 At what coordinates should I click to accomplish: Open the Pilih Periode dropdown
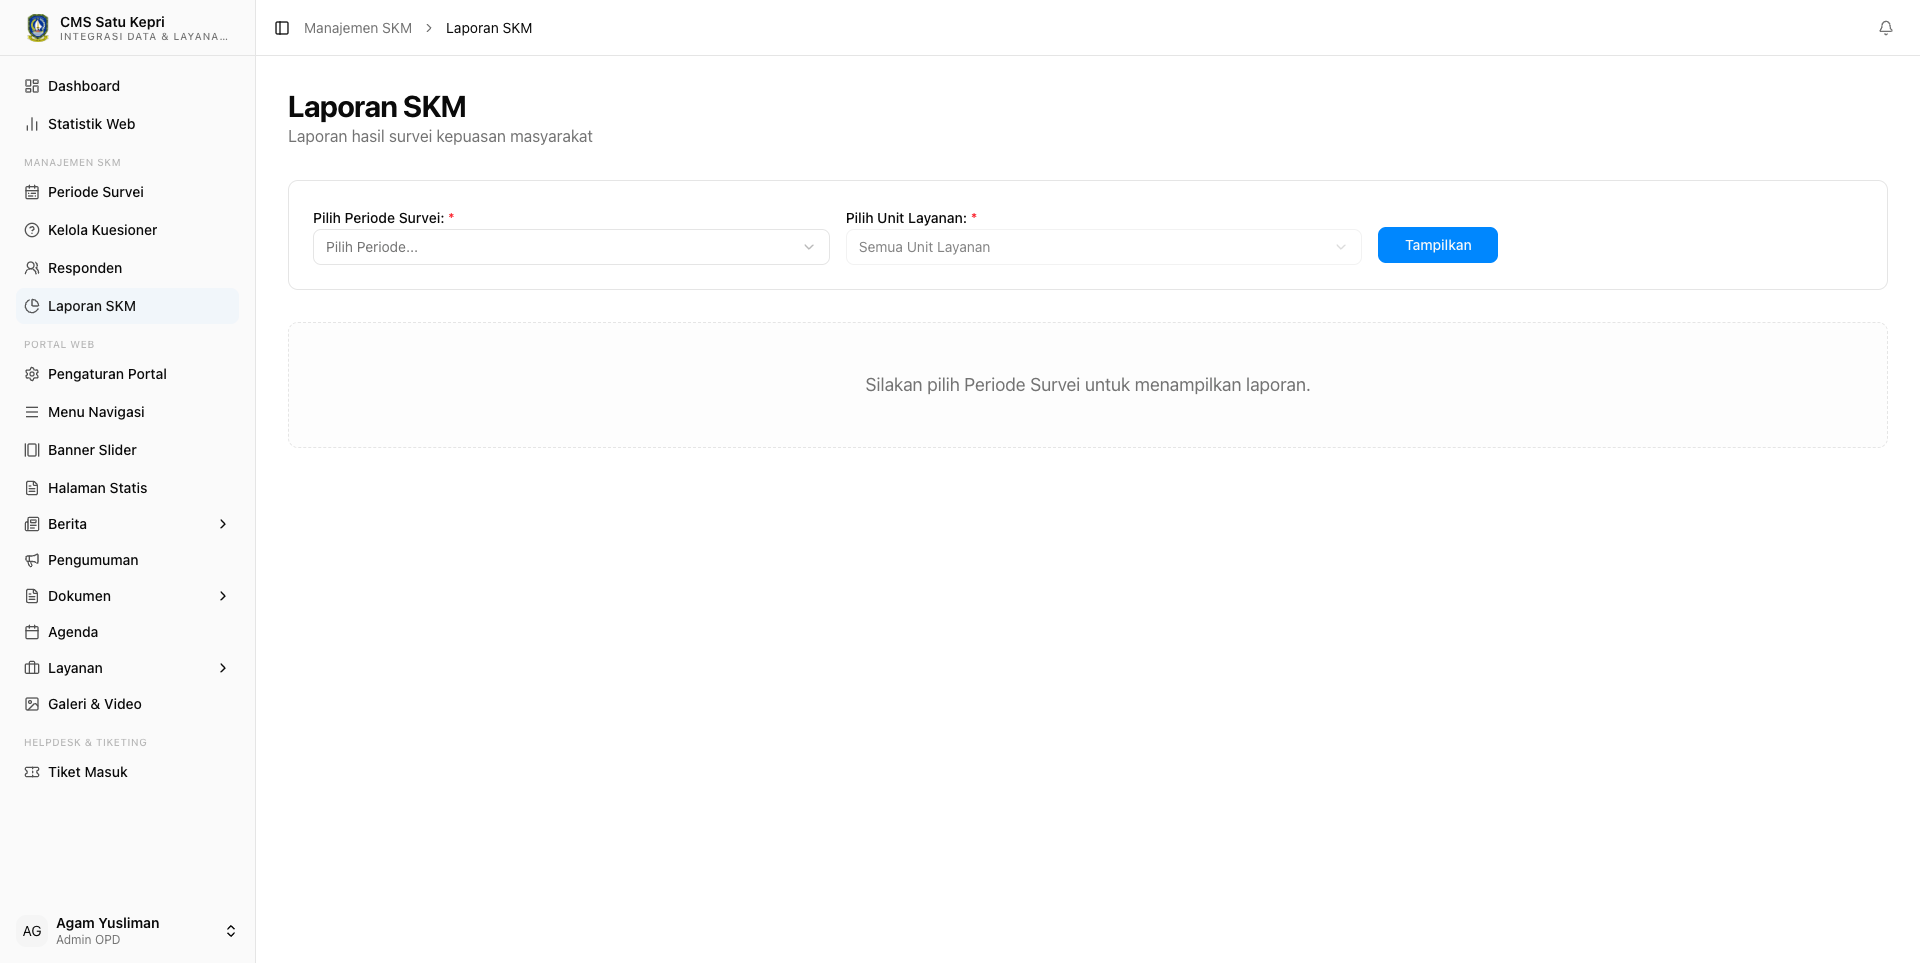(571, 247)
